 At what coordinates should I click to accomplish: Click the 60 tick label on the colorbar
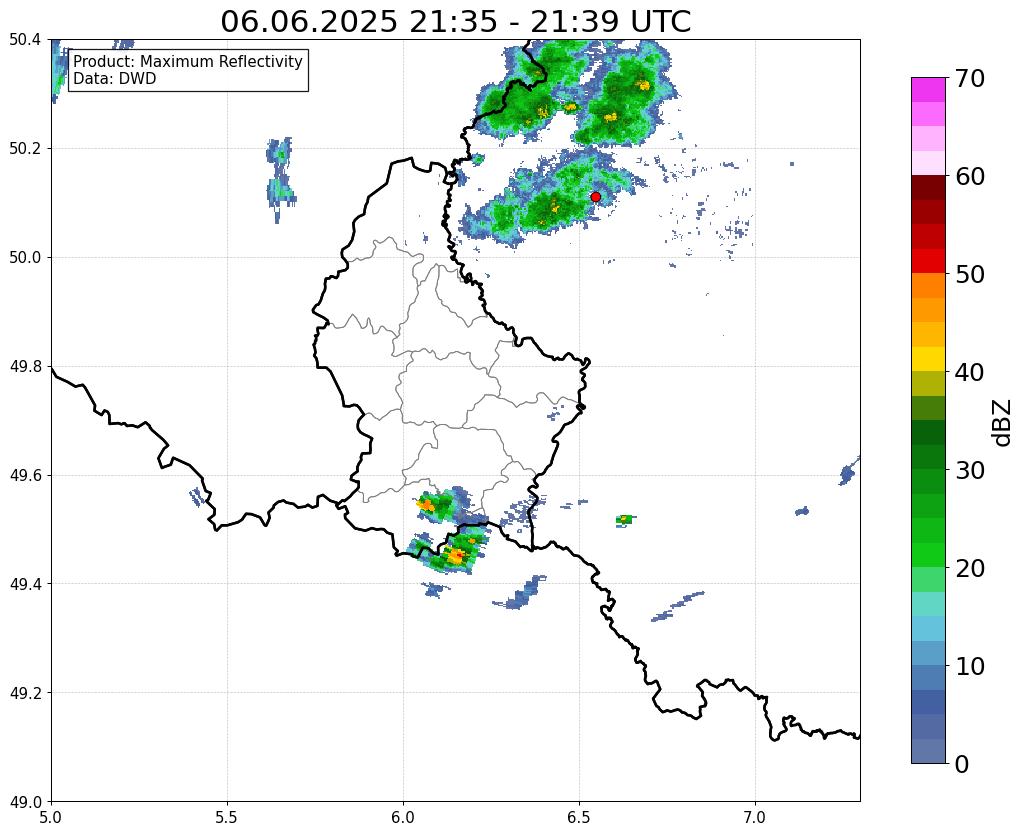pos(969,176)
